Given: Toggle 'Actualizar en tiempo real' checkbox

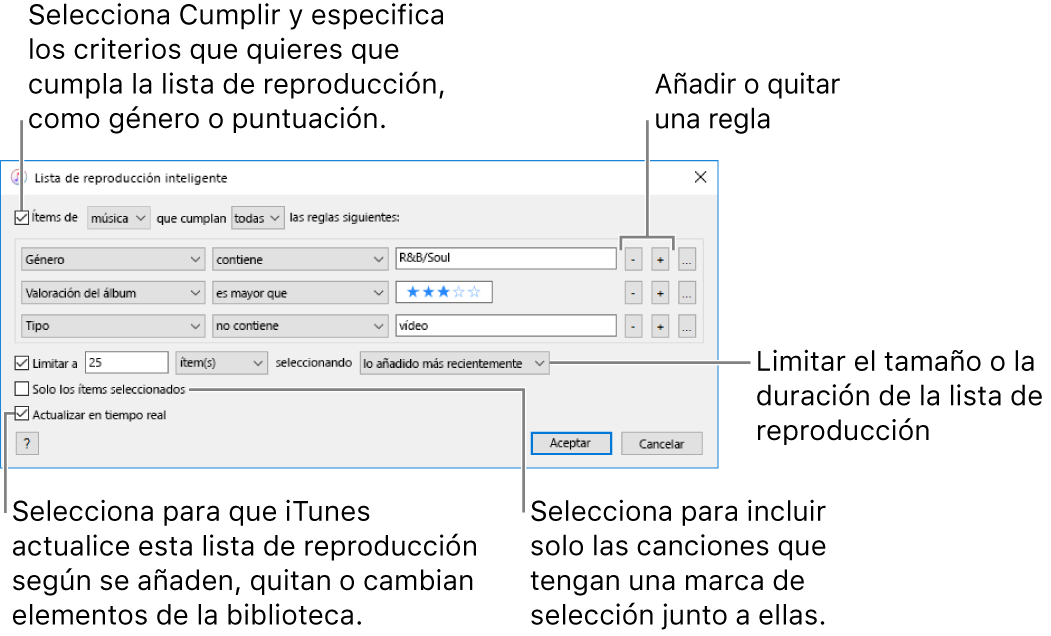Looking at the screenshot, I should click(x=21, y=414).
